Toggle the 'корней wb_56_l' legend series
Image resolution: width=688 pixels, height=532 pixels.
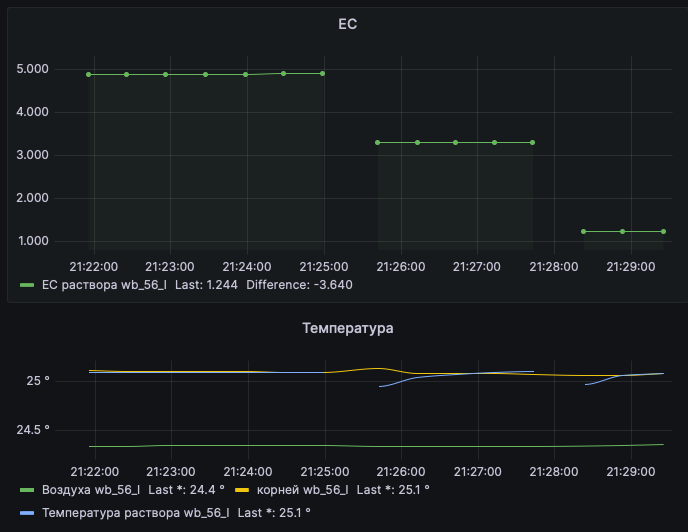302,490
